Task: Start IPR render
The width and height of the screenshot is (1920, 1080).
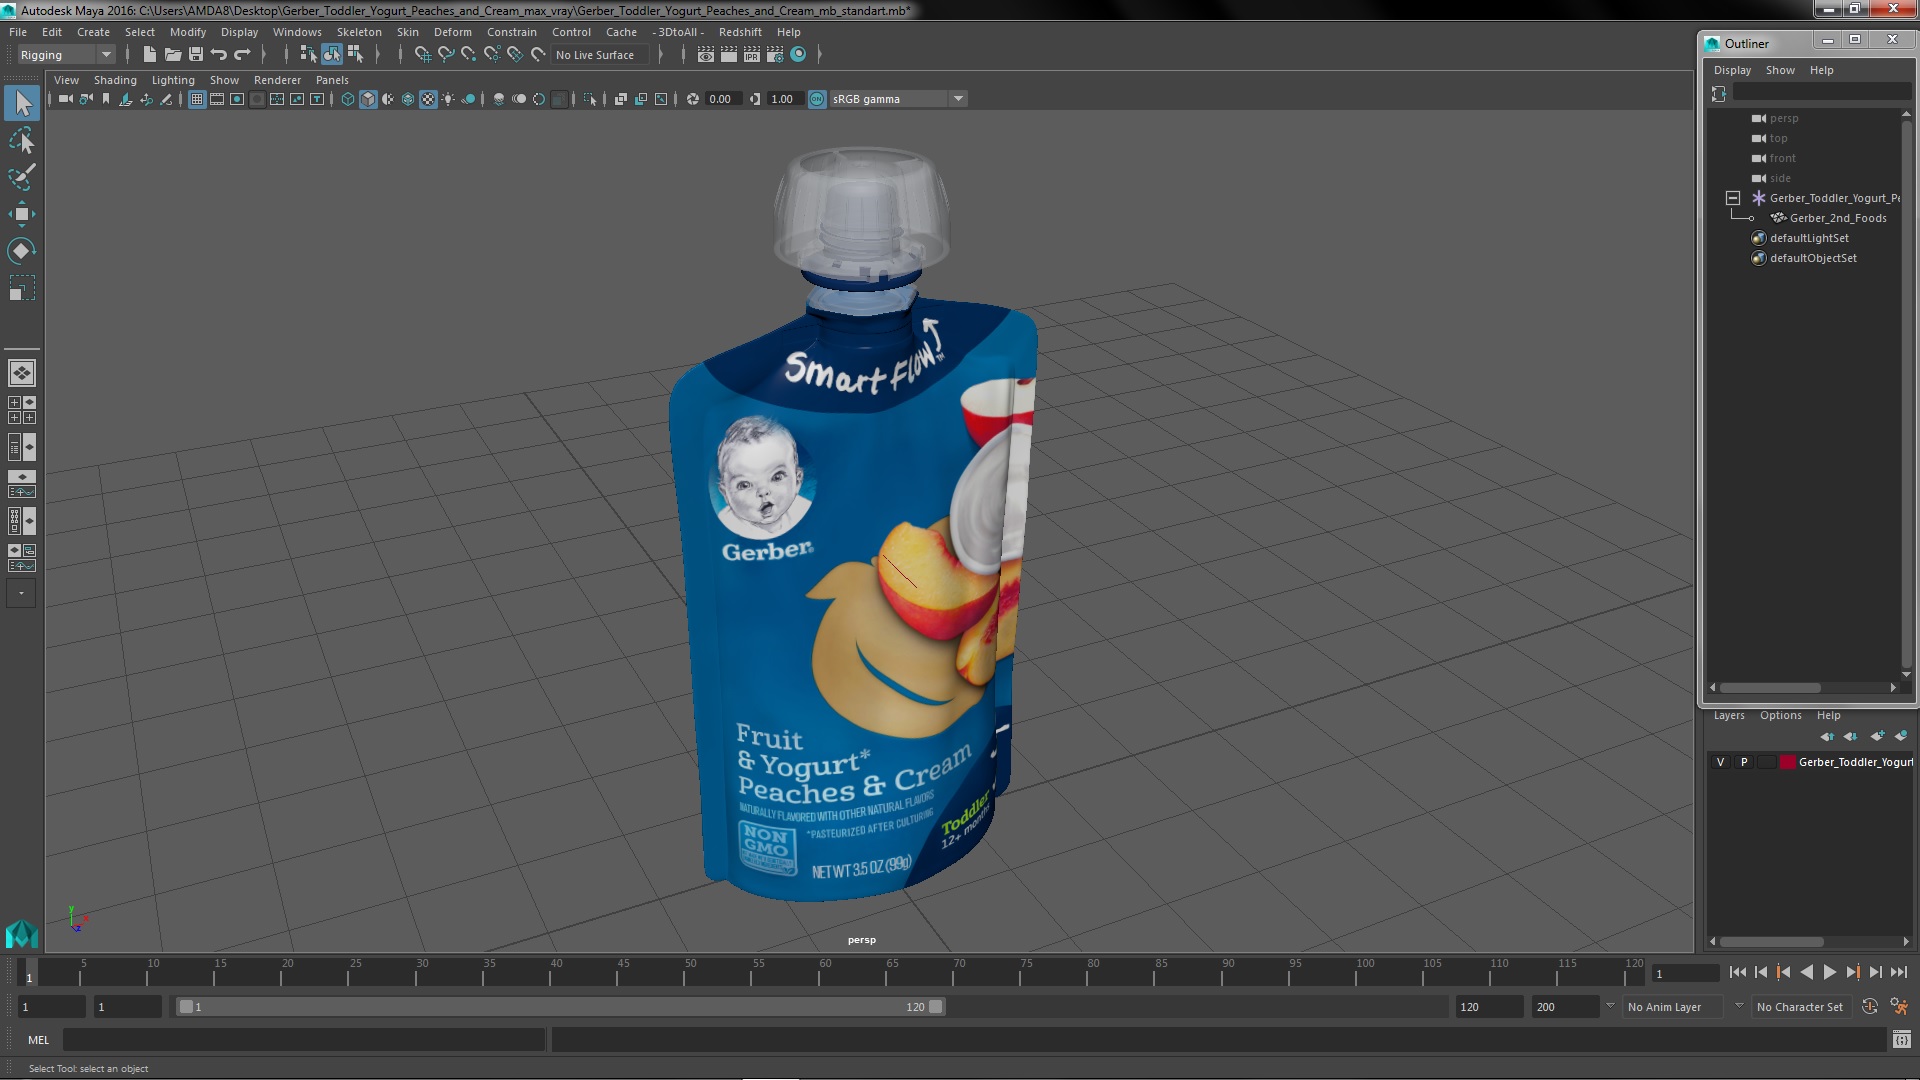Action: [752, 55]
